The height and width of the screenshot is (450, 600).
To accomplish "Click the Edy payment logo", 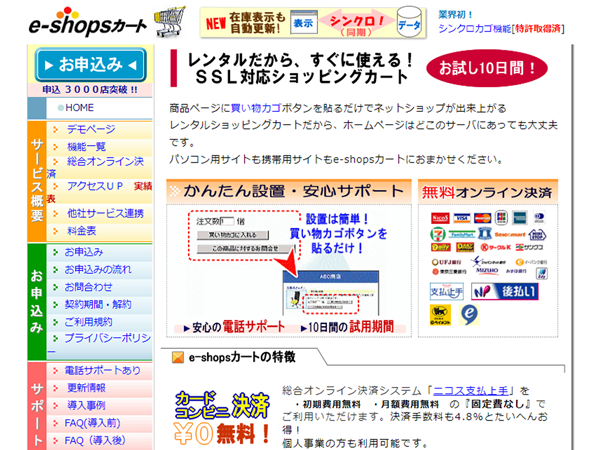I will point(542,274).
